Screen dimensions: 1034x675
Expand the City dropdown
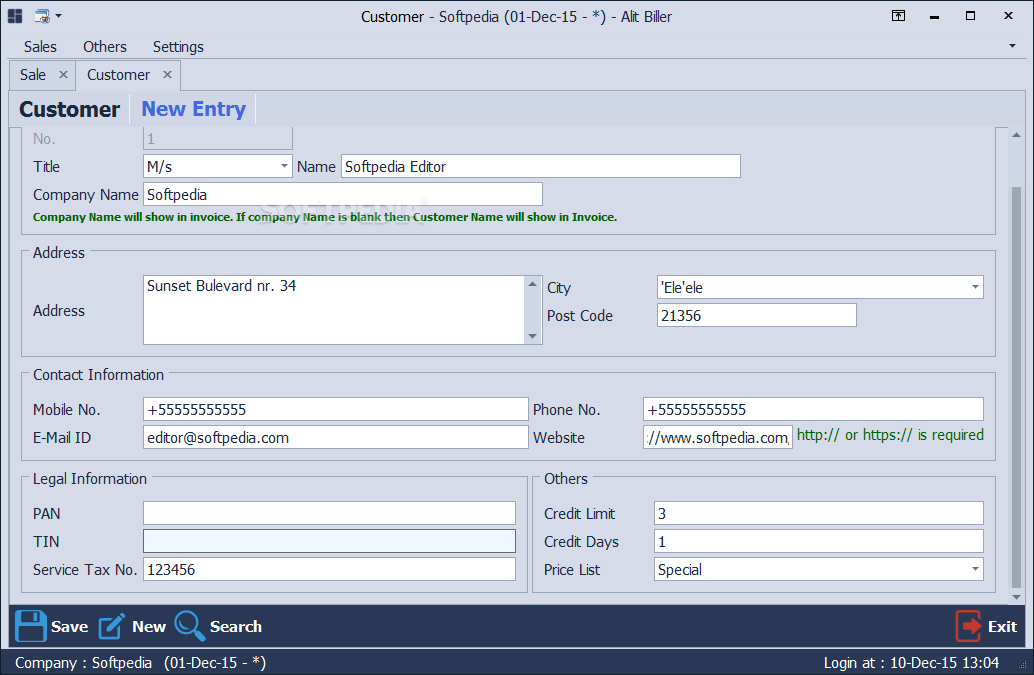tap(975, 287)
